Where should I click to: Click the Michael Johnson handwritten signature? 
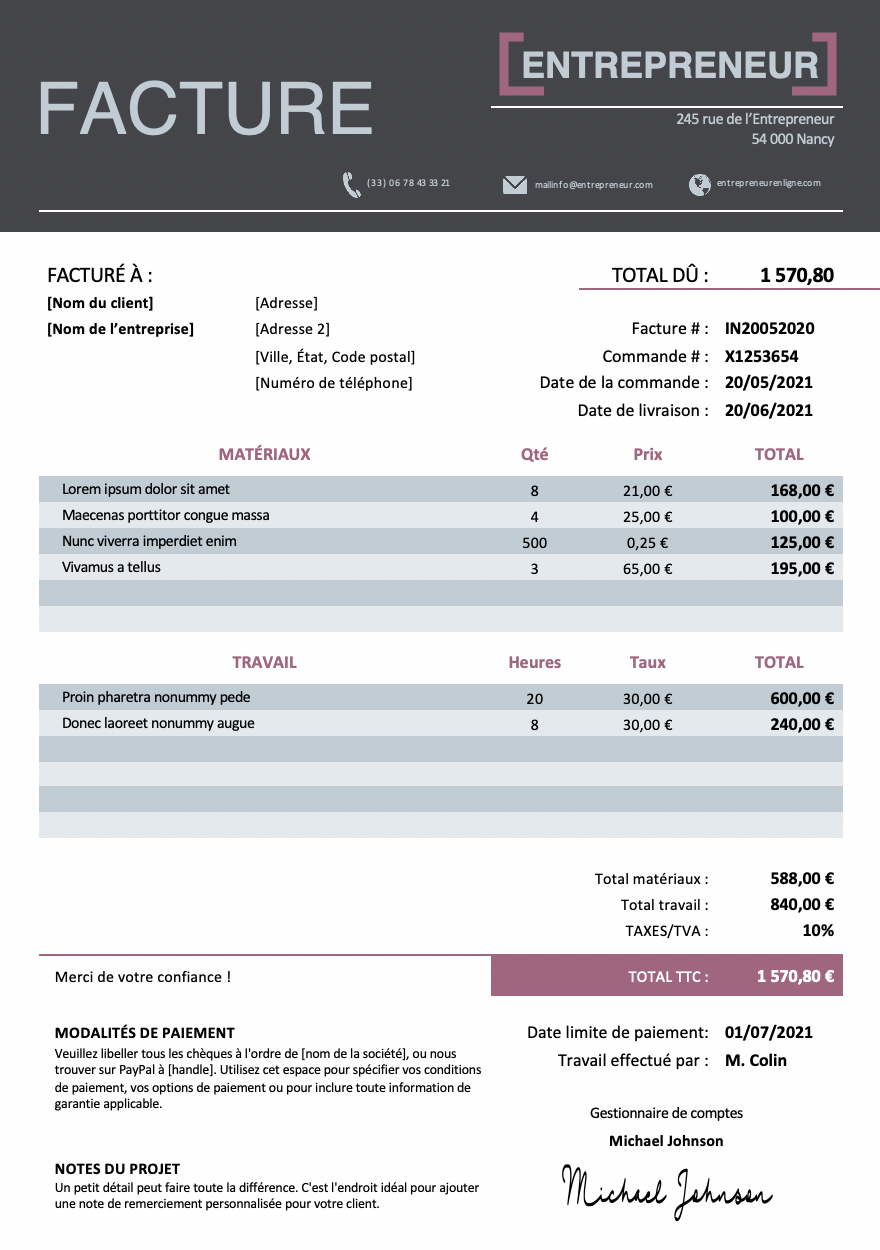pos(667,1191)
